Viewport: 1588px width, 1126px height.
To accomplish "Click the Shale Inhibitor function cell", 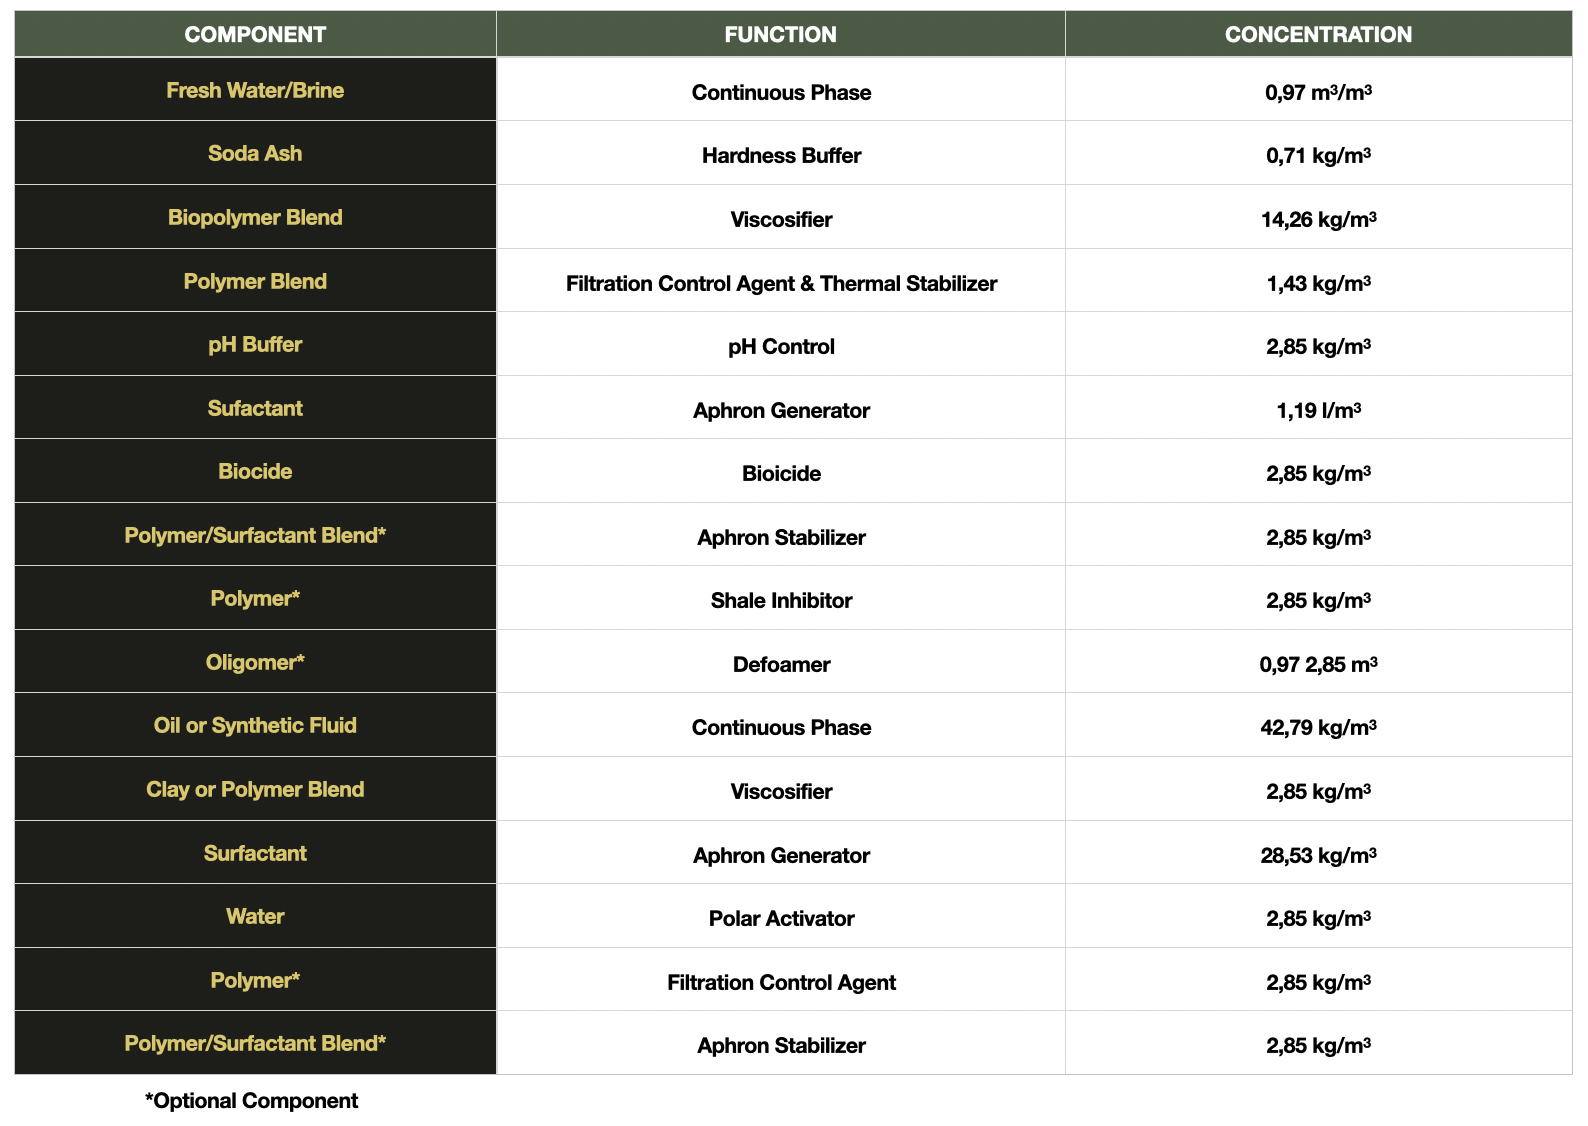I will (x=781, y=600).
